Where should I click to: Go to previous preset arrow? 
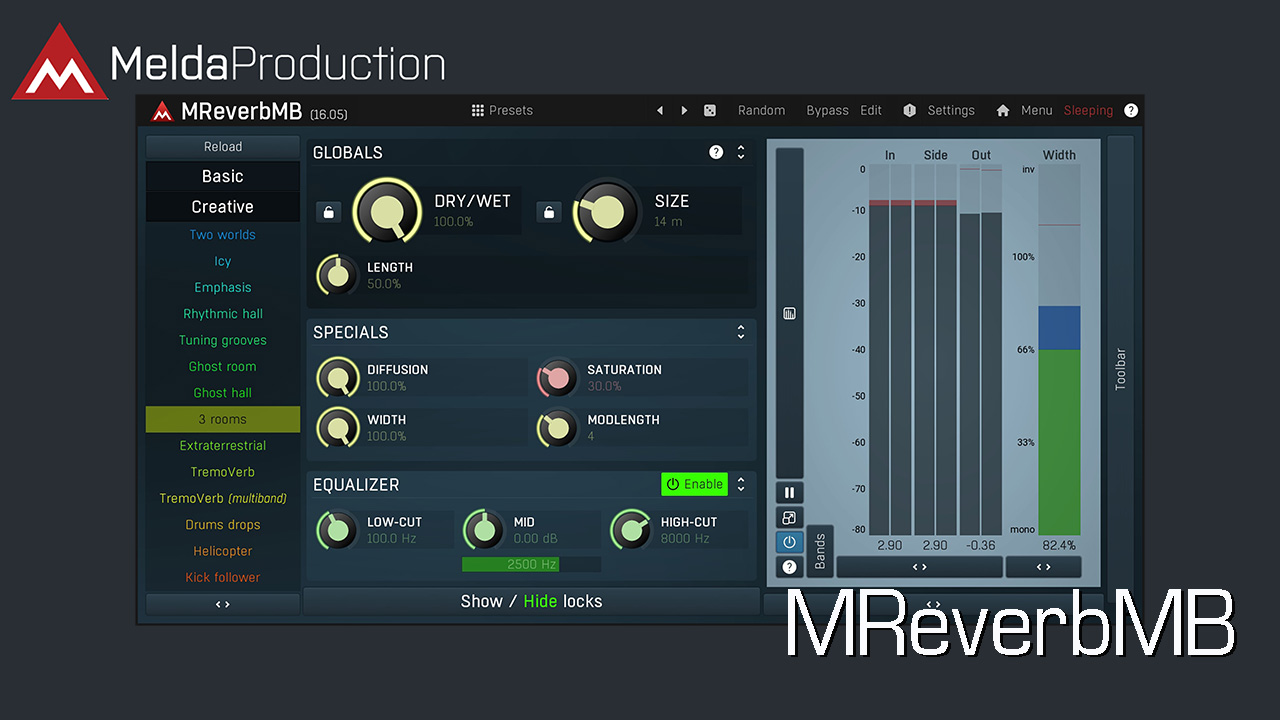pyautogui.click(x=660, y=111)
